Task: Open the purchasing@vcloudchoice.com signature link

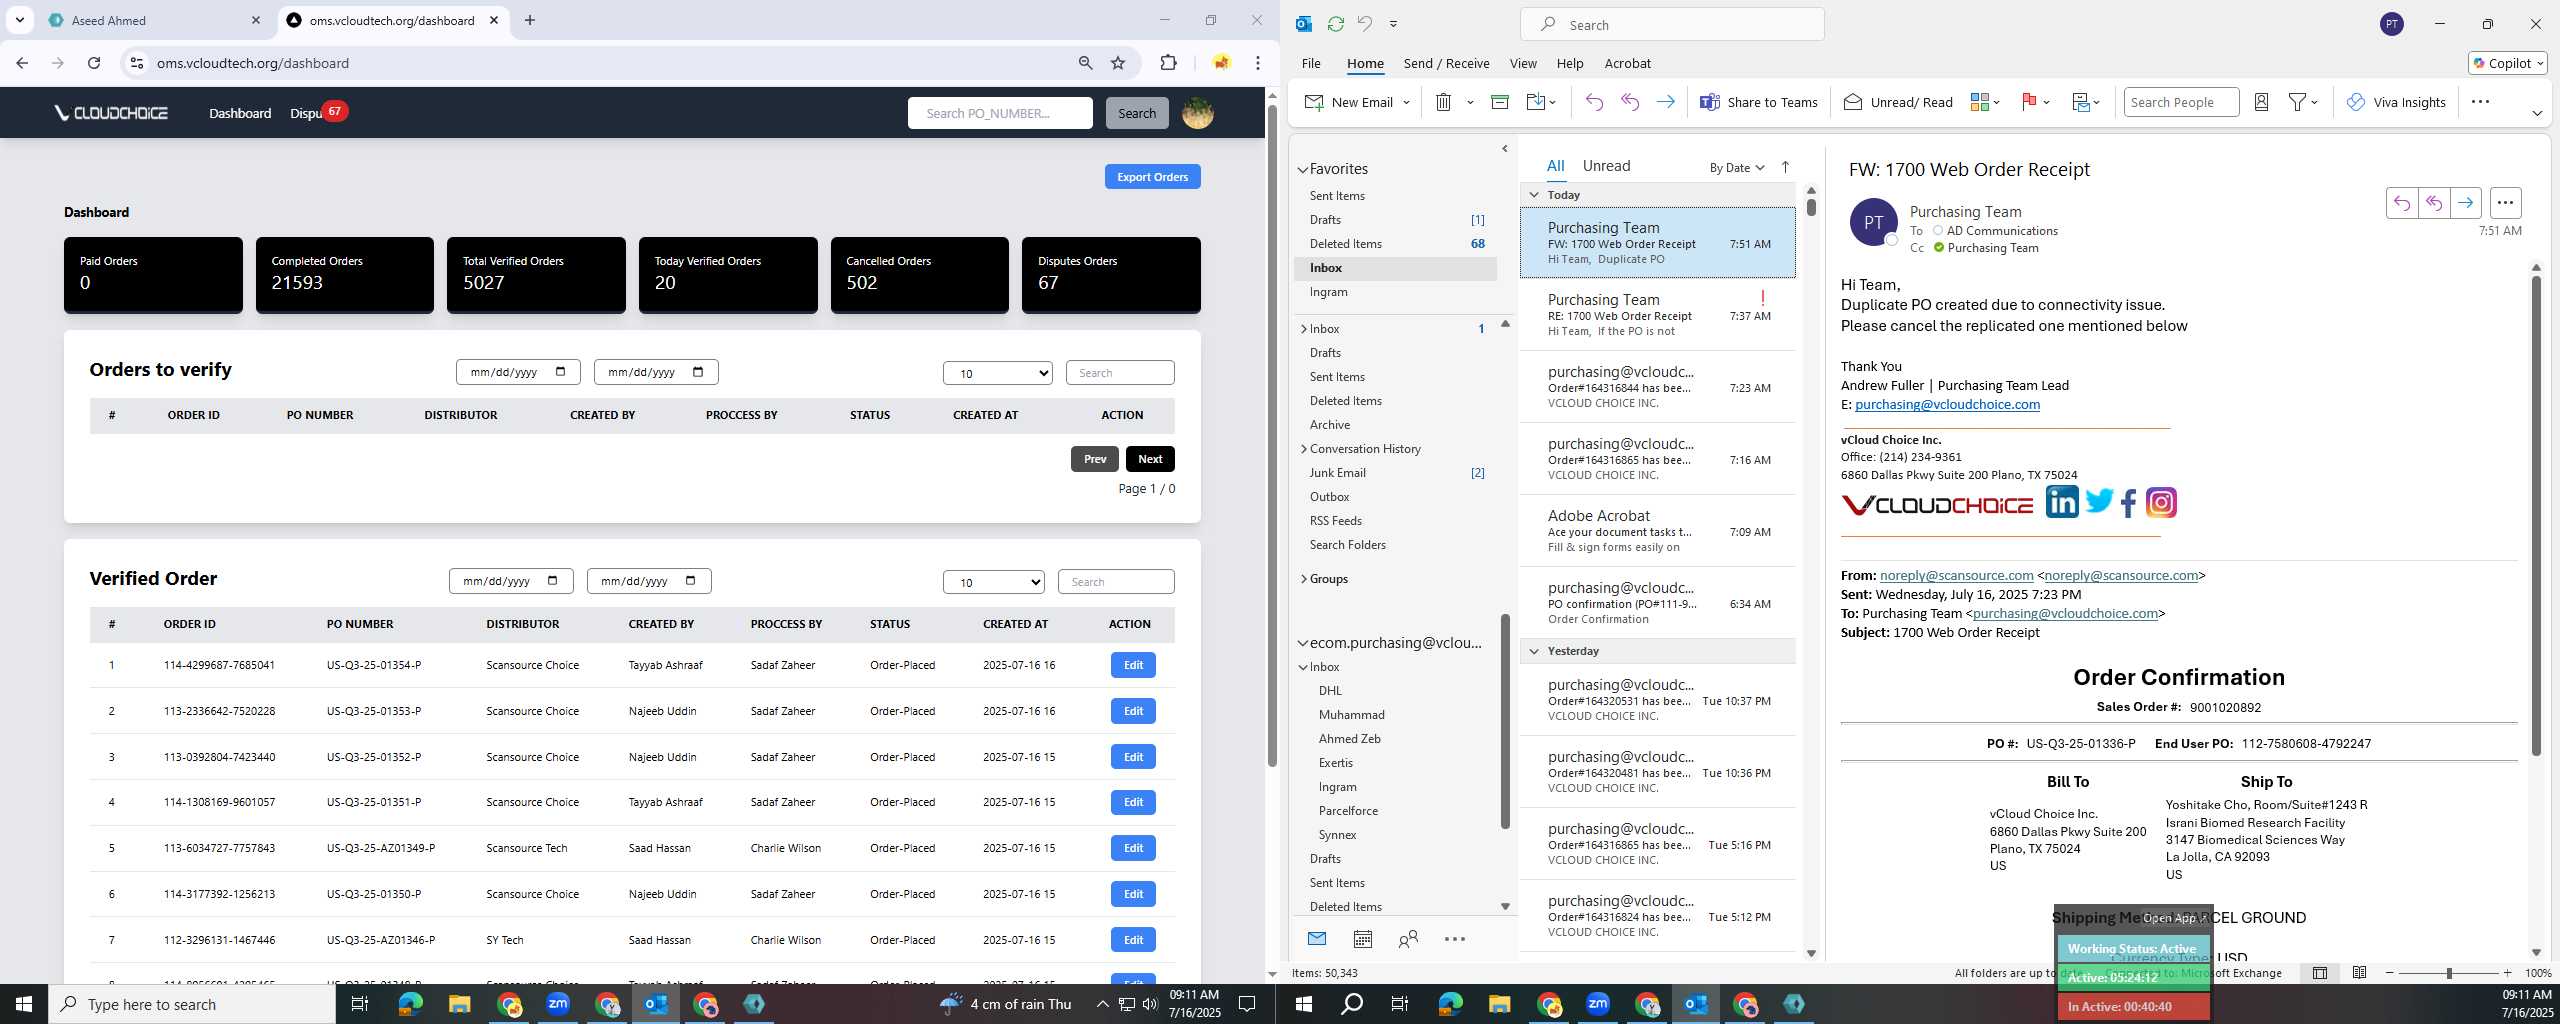Action: pos(1947,405)
